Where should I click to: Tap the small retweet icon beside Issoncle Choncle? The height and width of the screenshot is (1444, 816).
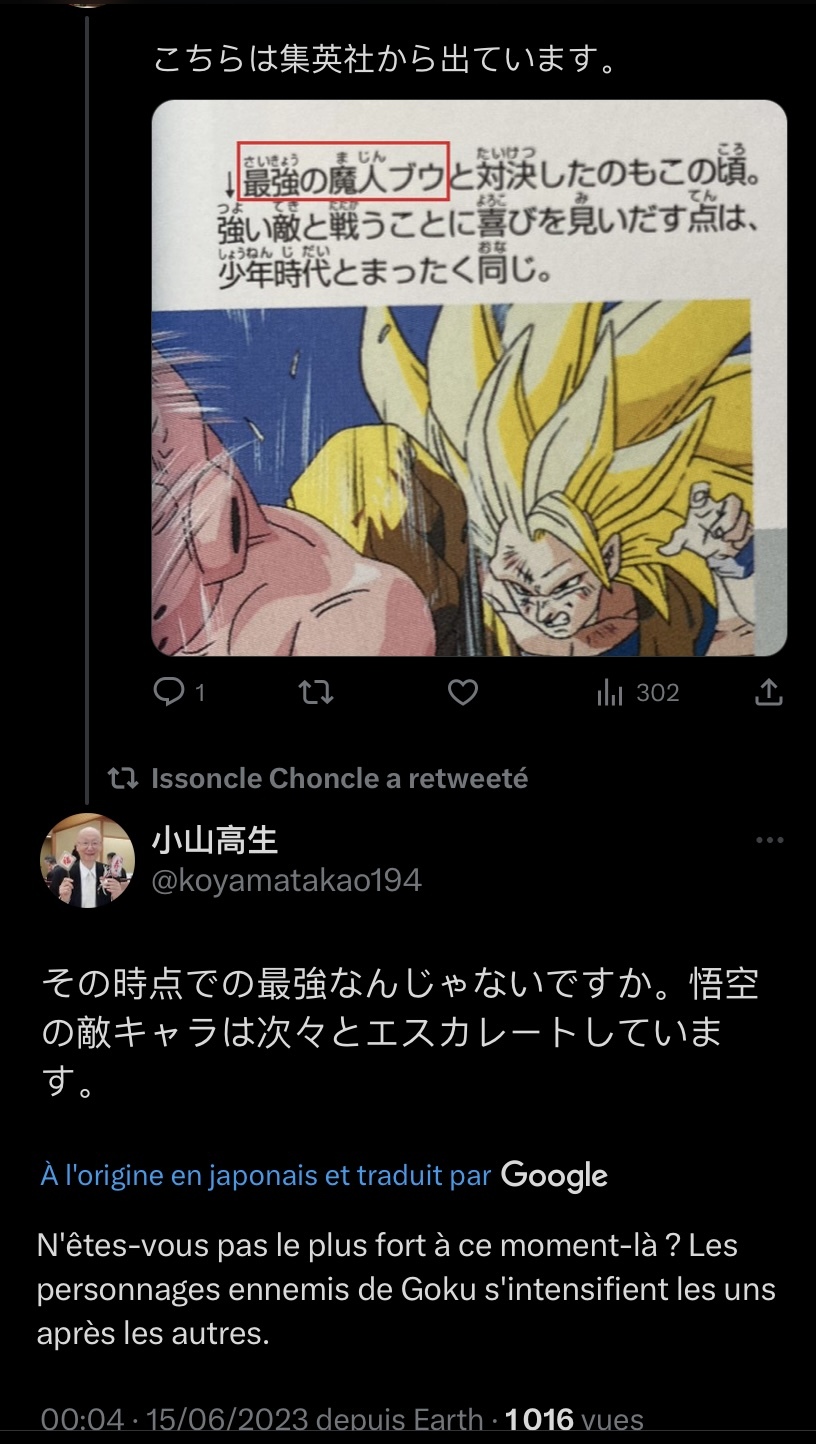point(123,778)
